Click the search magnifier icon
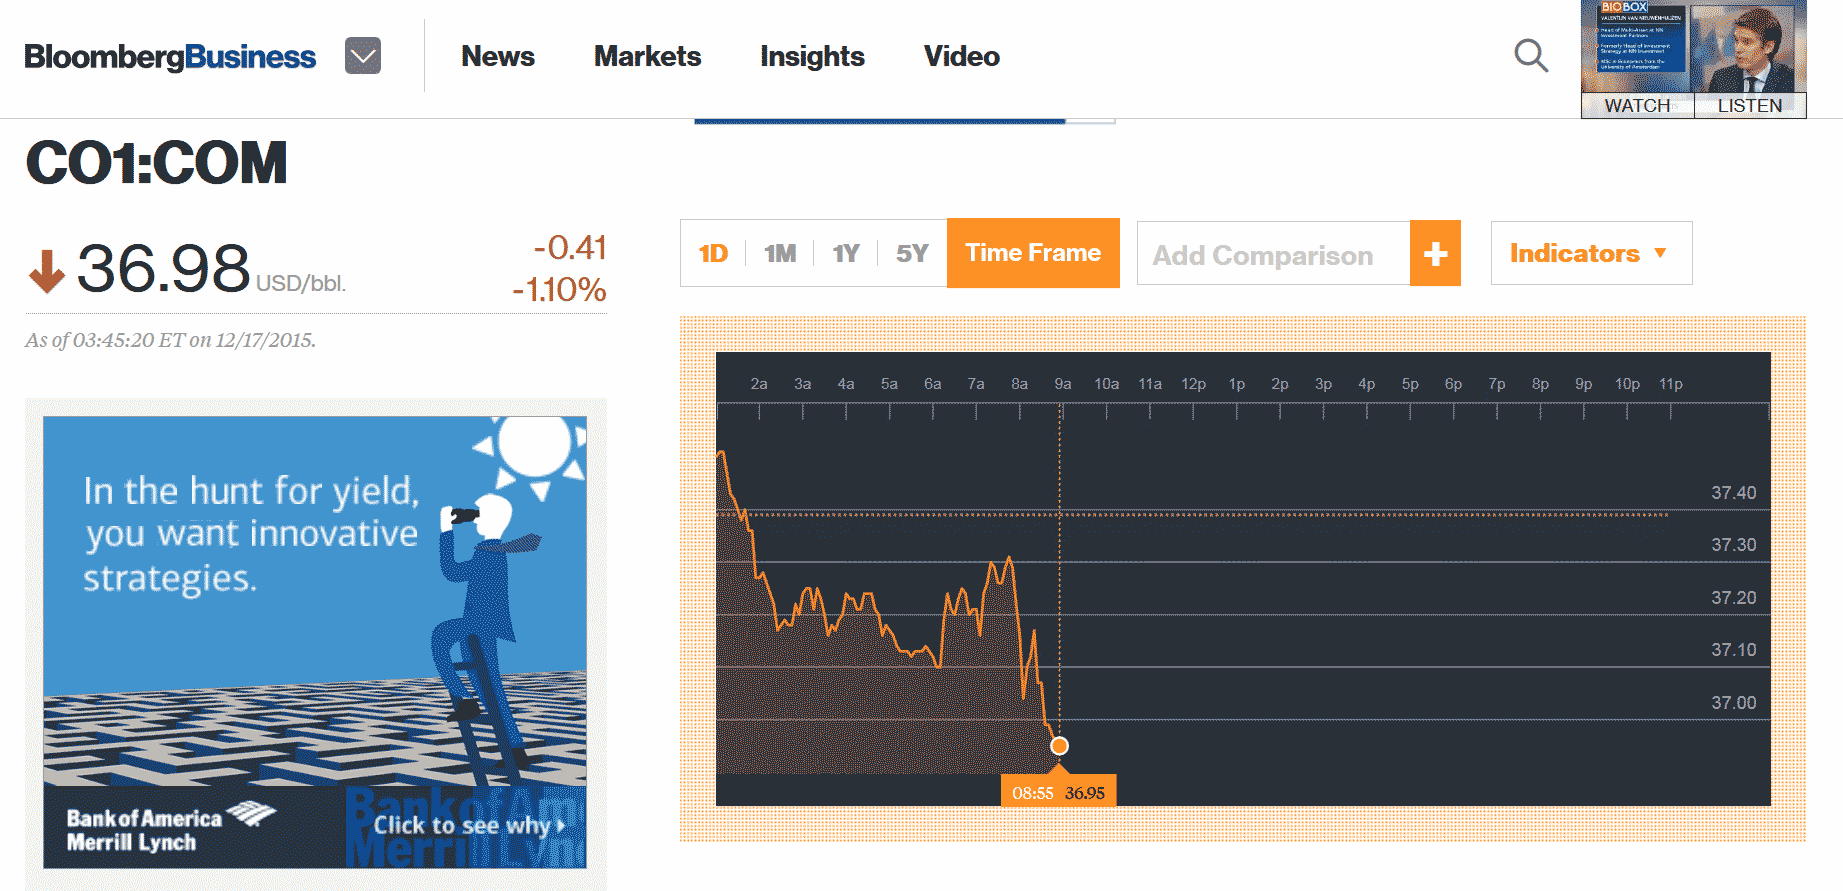The image size is (1843, 891). click(1530, 56)
